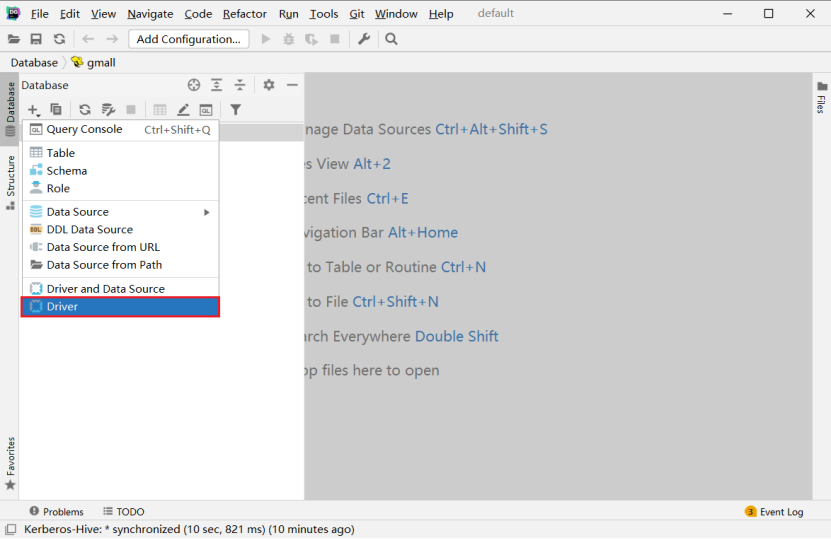Click the Run with Coverage icon

tap(311, 39)
